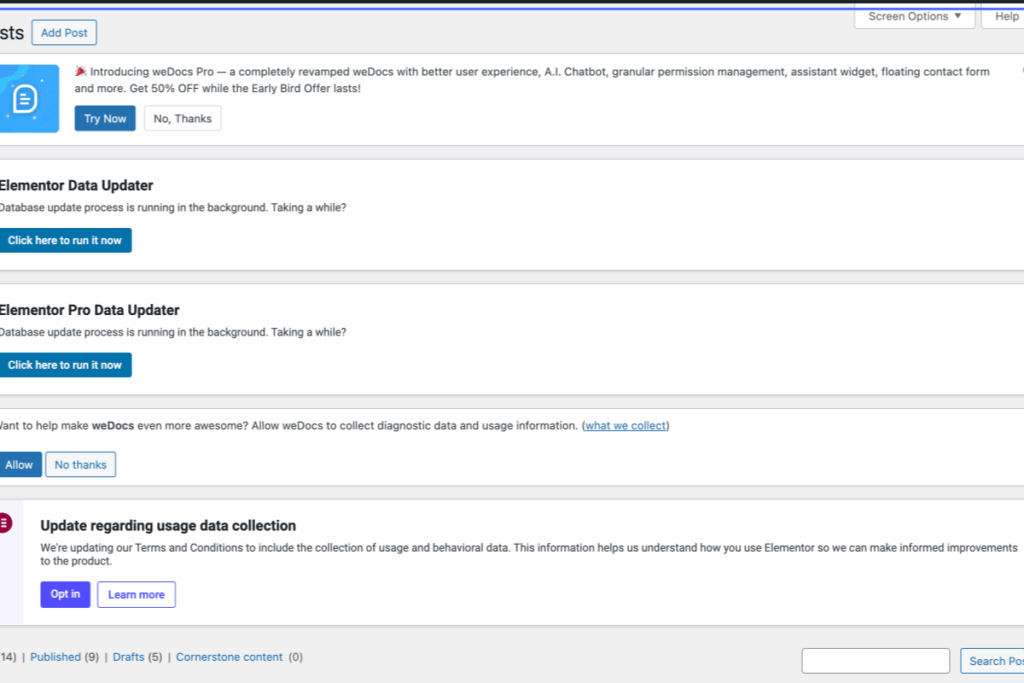The image size is (1024, 683).
Task: Run the Elementor Data Updater now
Action: click(65, 240)
